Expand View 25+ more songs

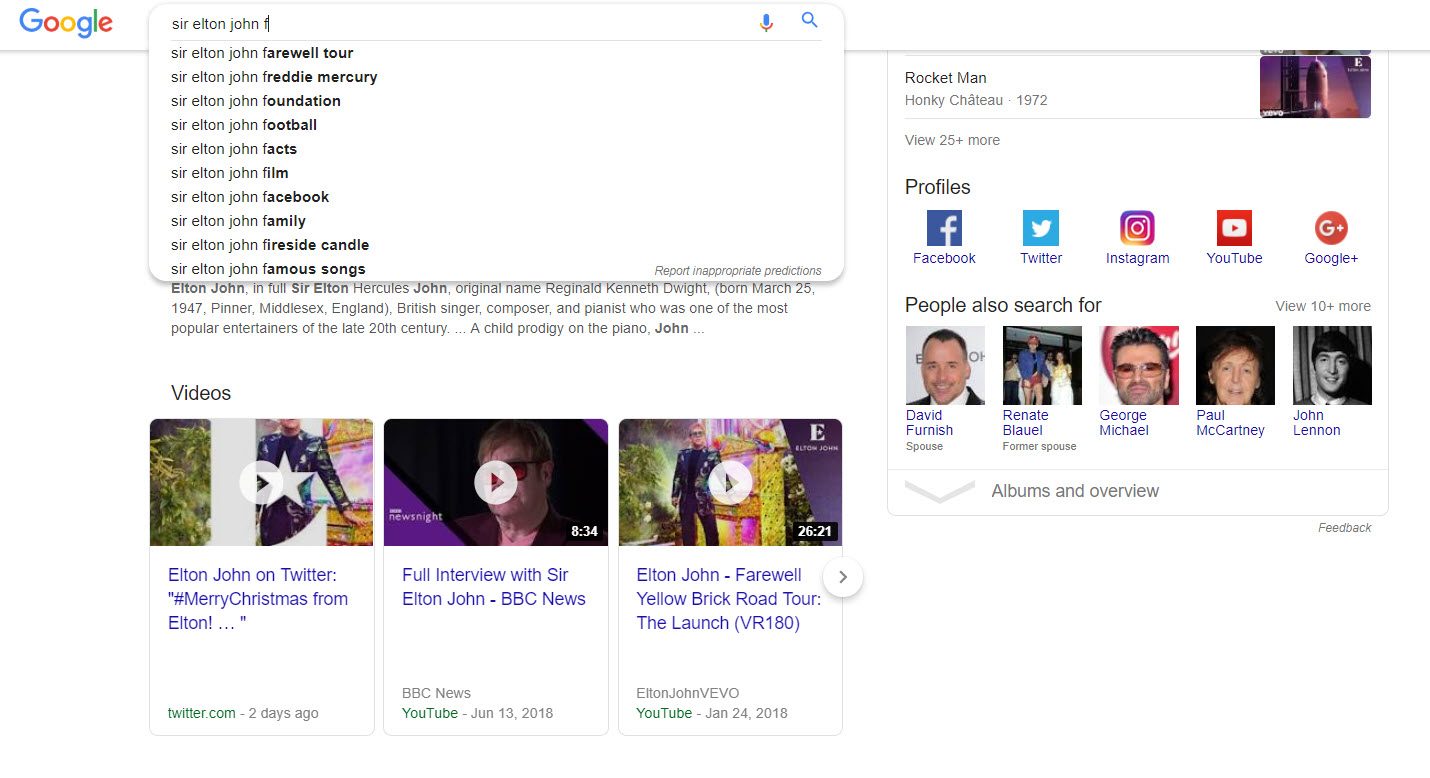952,140
